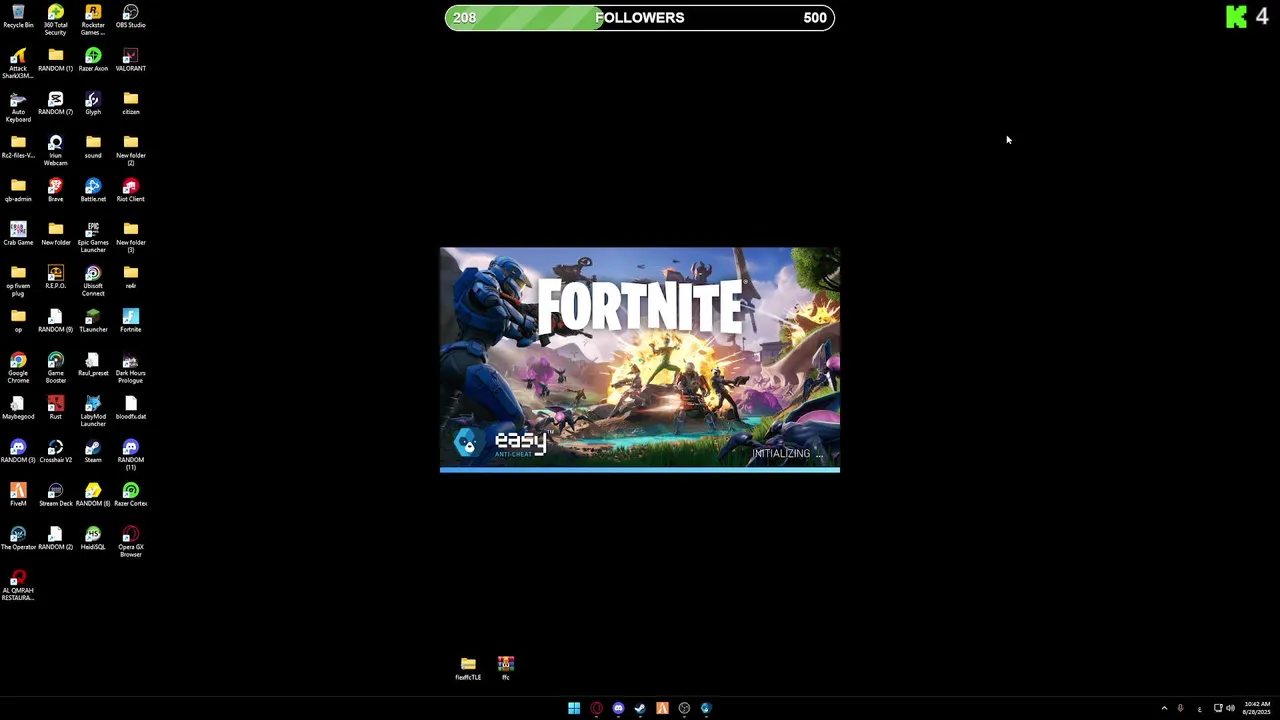Select the qb-admin folder
1280x720 pixels.
(x=18, y=190)
